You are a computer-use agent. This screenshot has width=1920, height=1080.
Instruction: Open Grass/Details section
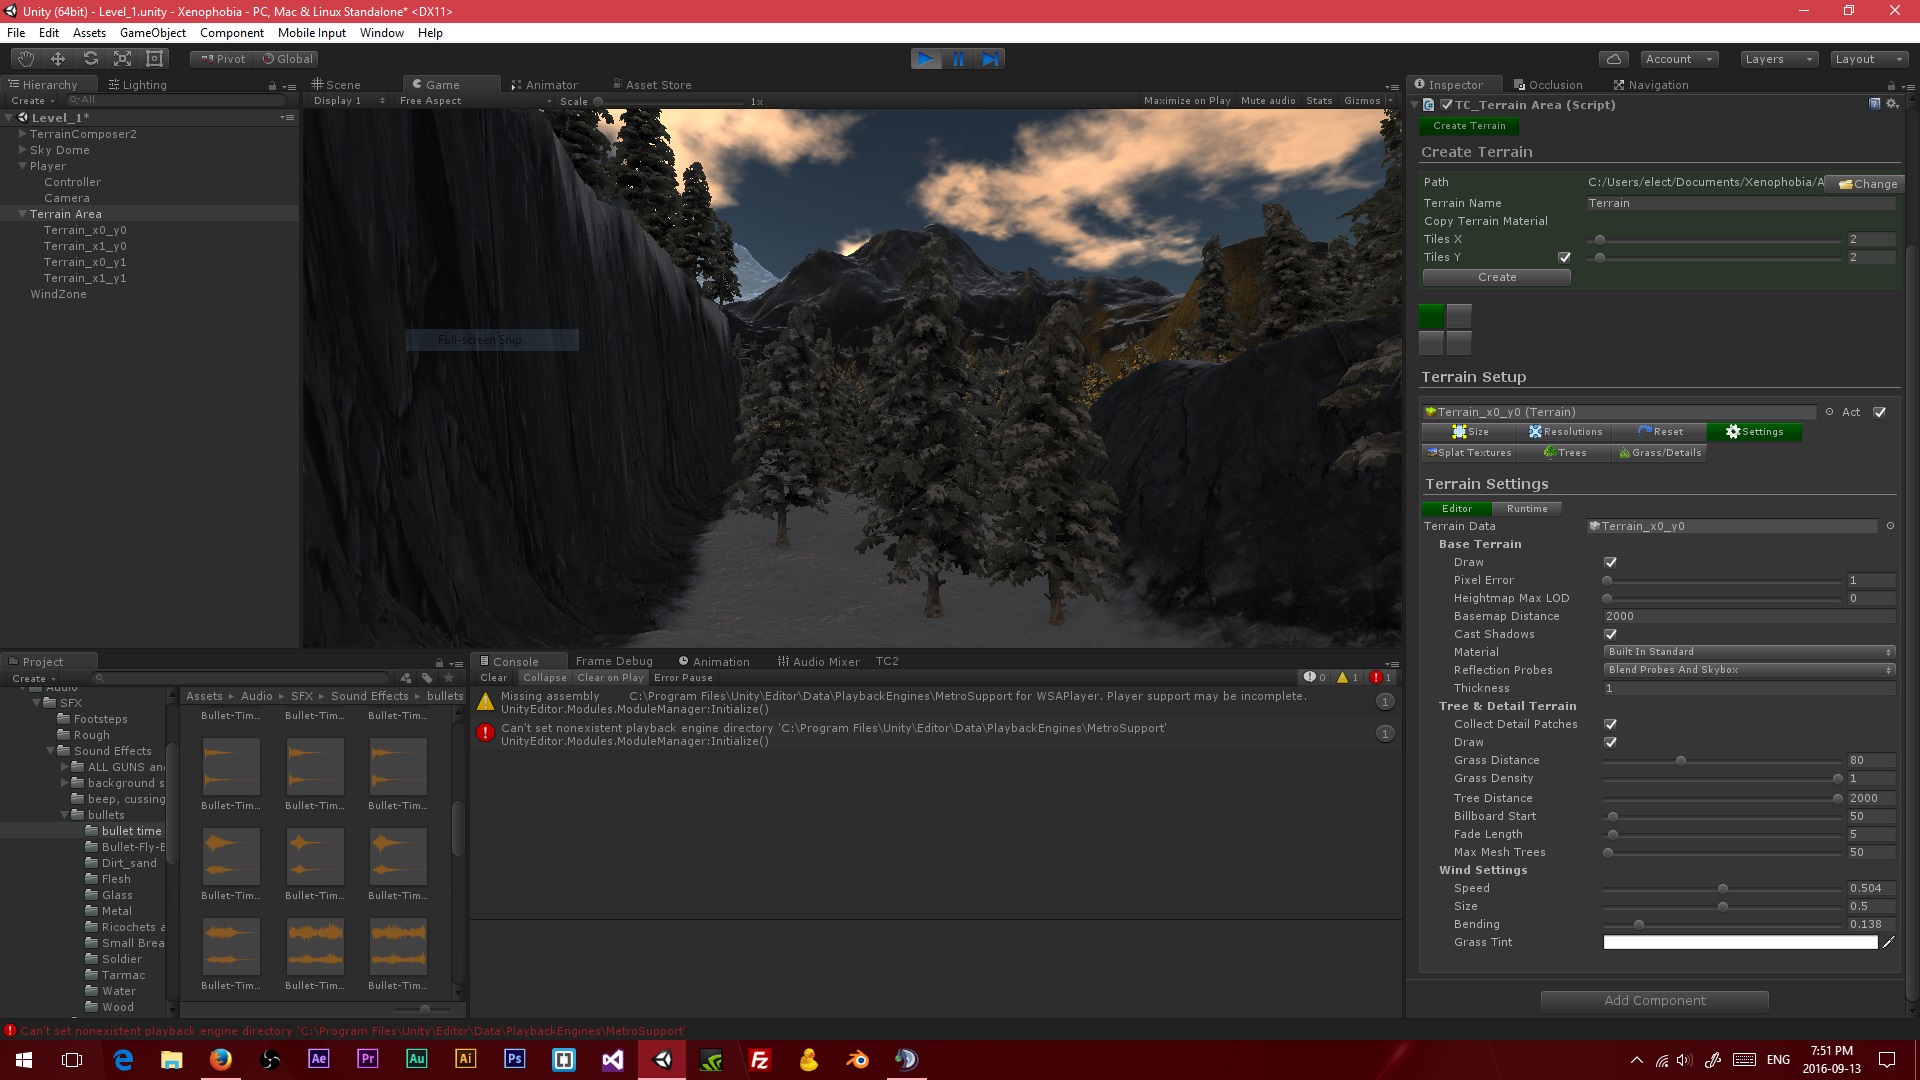point(1660,453)
